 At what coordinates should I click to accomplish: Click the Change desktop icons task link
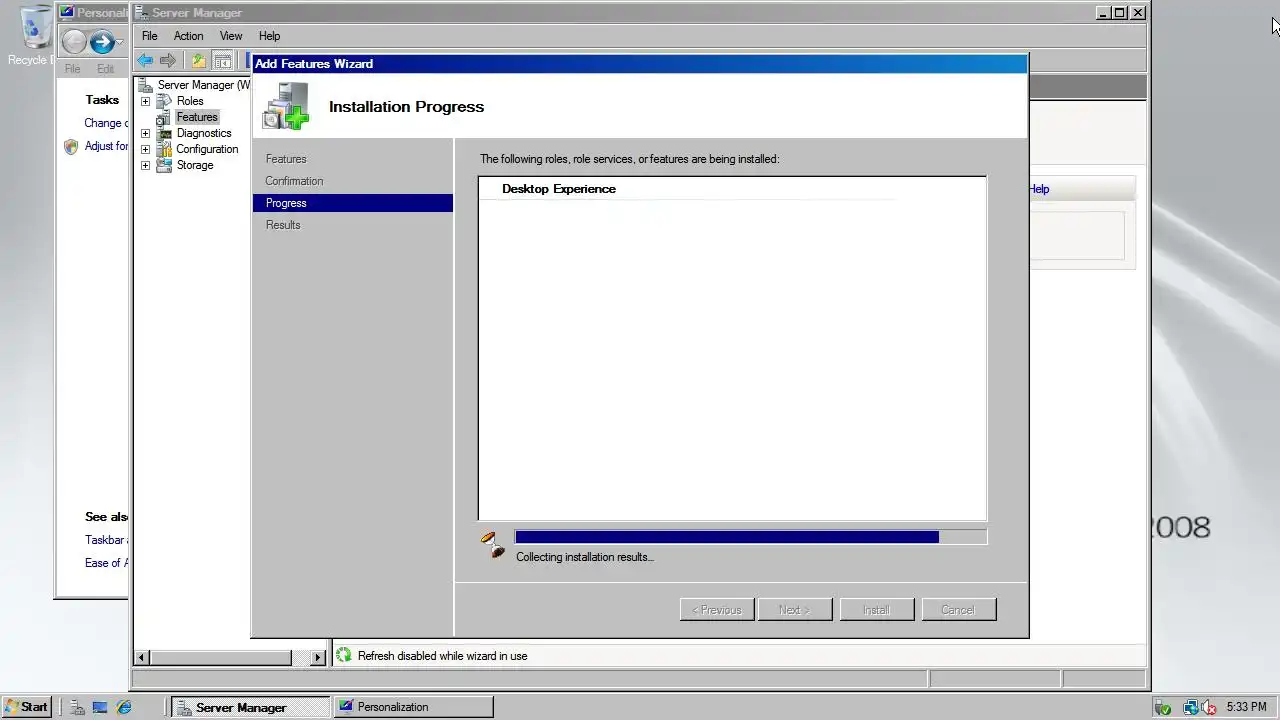click(x=106, y=123)
